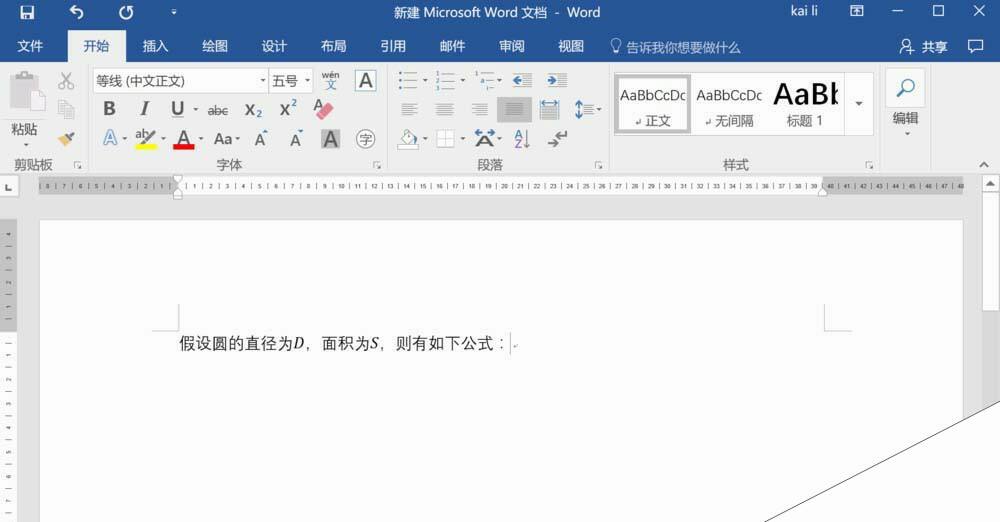The height and width of the screenshot is (522, 1000).
Task: Justify paragraph text
Action: (514, 110)
